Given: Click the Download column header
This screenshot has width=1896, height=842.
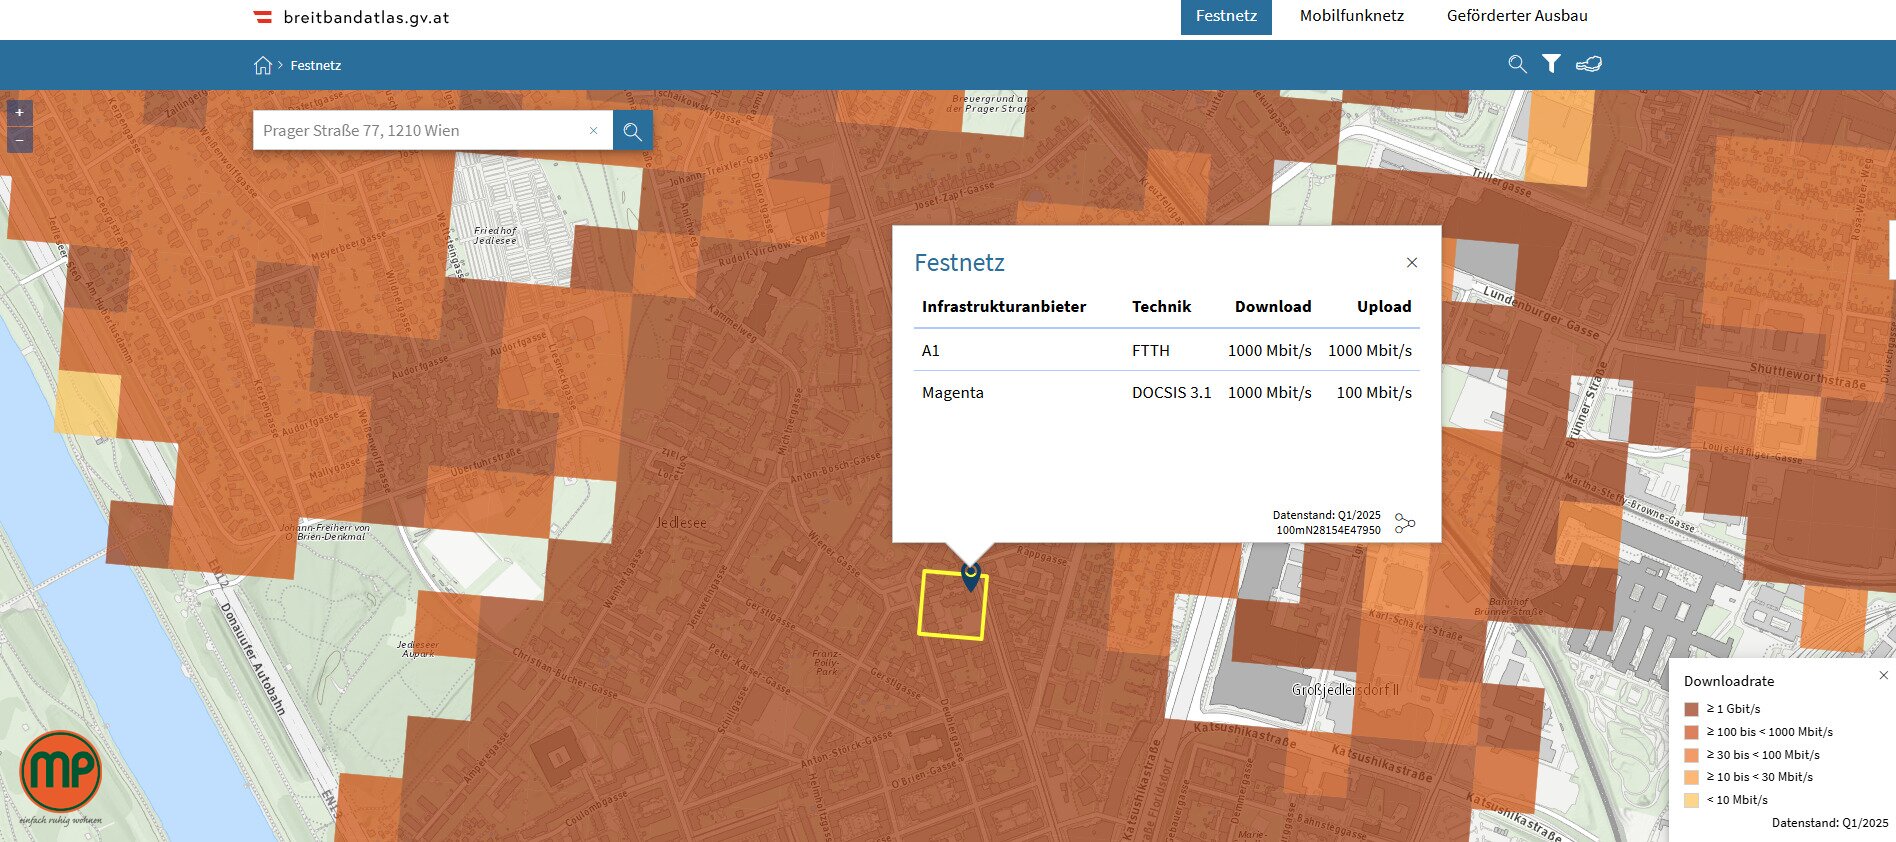Looking at the screenshot, I should tap(1273, 306).
